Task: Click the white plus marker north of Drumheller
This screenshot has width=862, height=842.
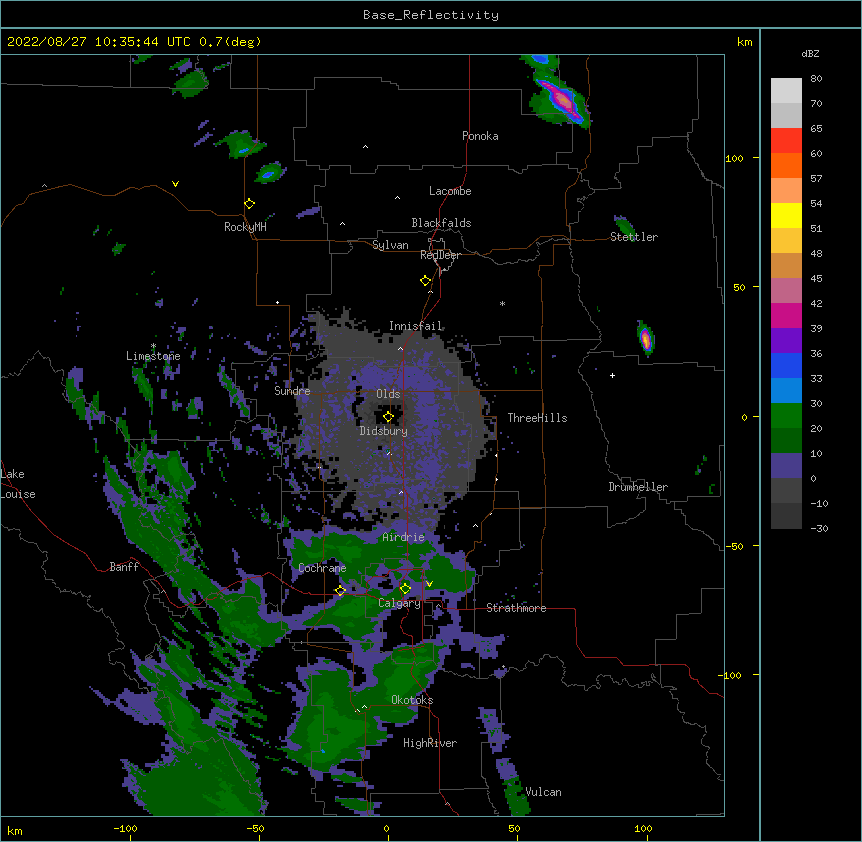Action: 612,375
